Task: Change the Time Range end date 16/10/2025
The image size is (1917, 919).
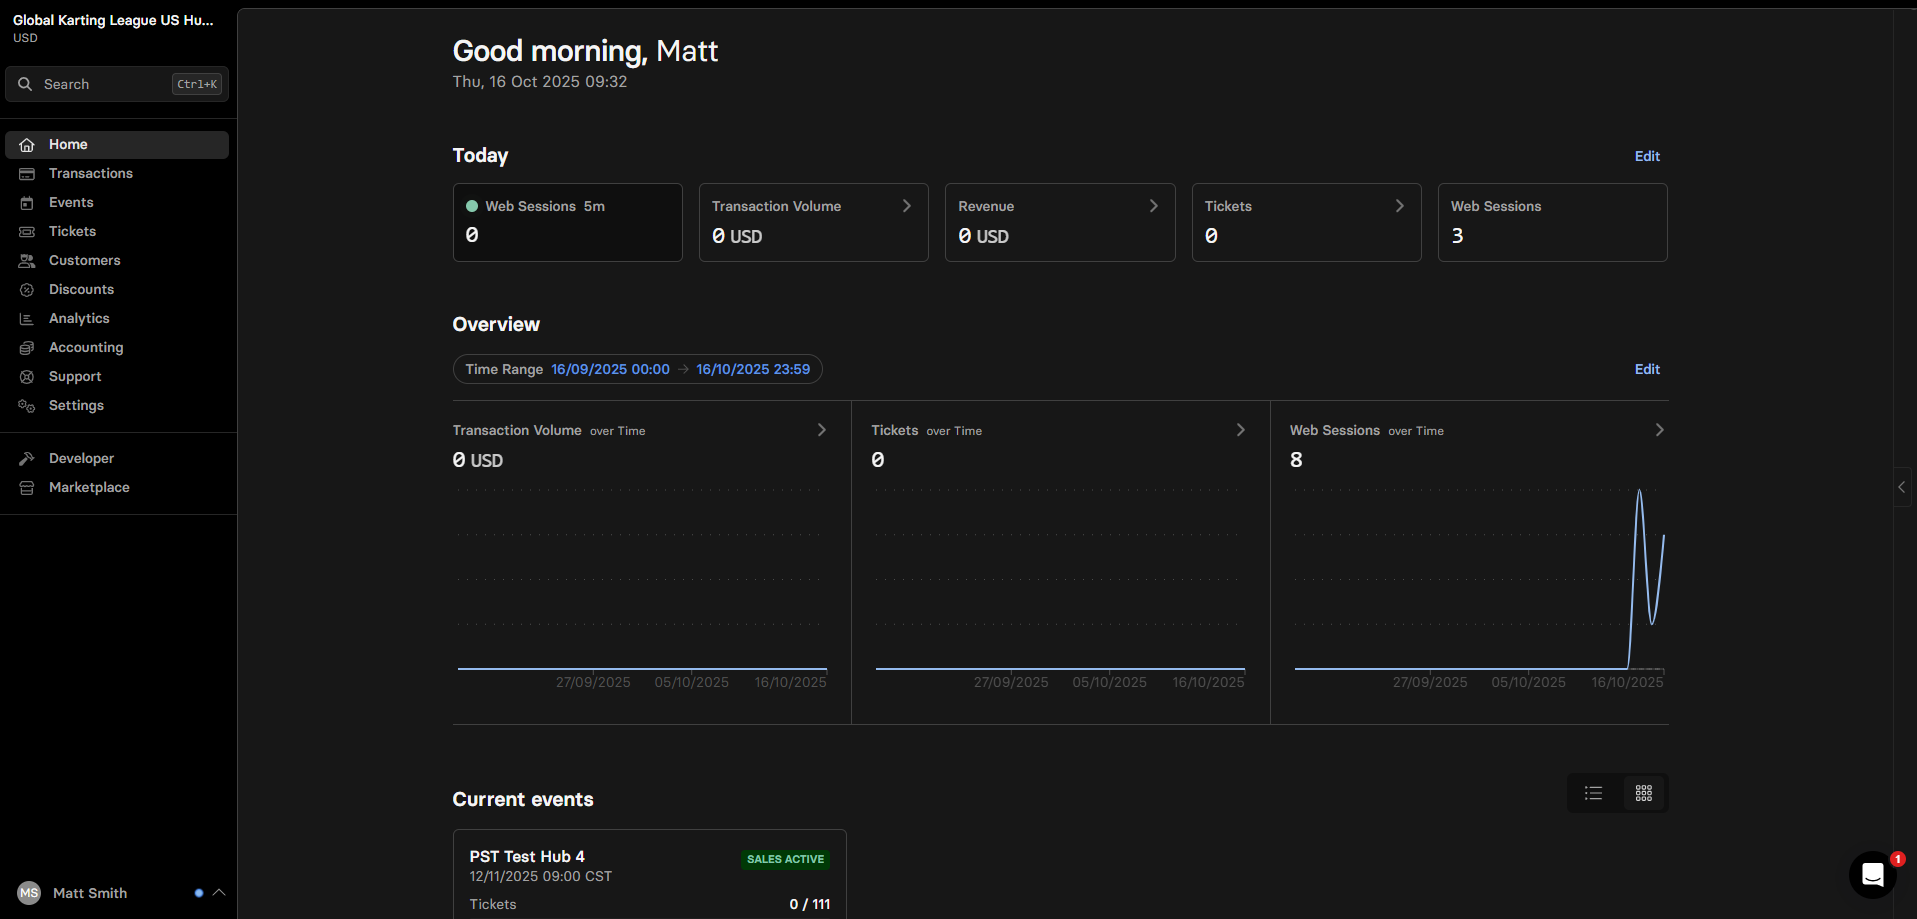Action: coord(753,369)
